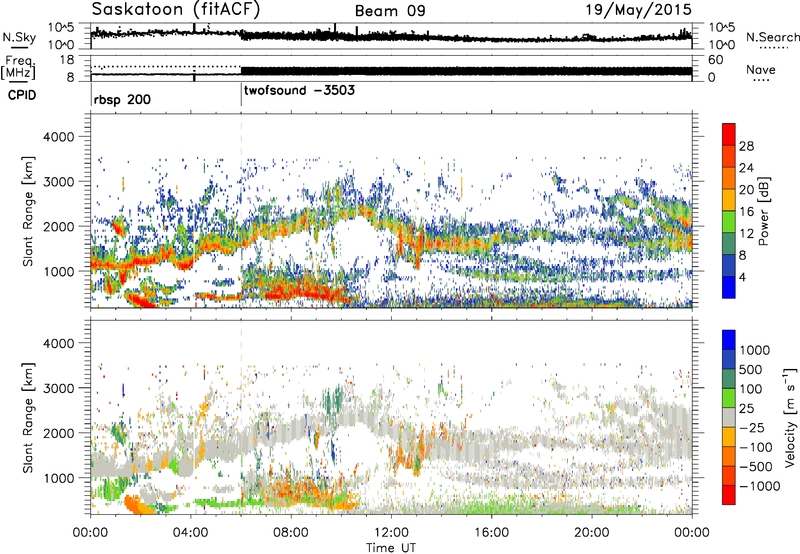Pick the dark blue 4–8 dB Power segment
800x554 pixels.
click(x=729, y=265)
